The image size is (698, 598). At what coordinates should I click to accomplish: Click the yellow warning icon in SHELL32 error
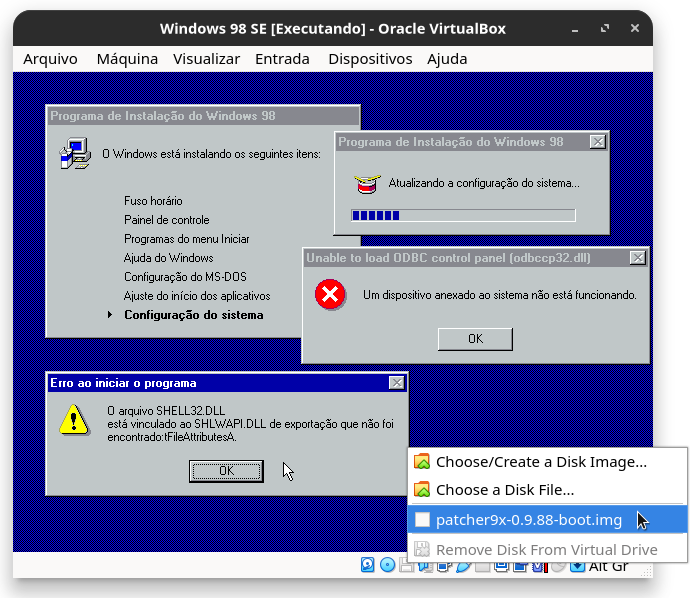[73, 419]
